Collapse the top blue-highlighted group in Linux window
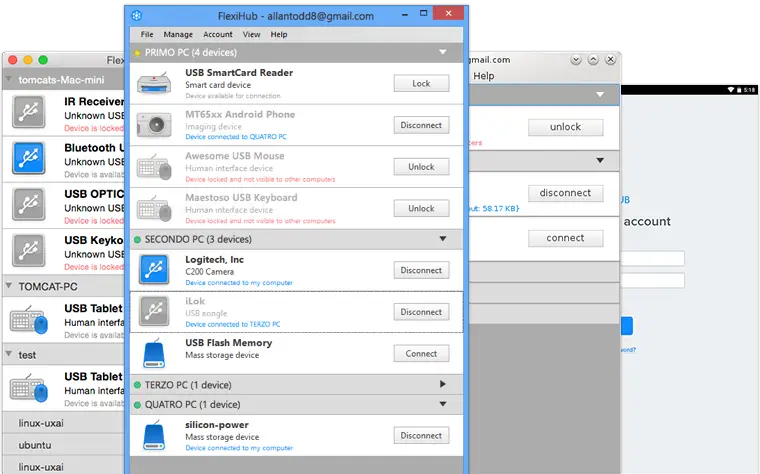 tap(600, 95)
